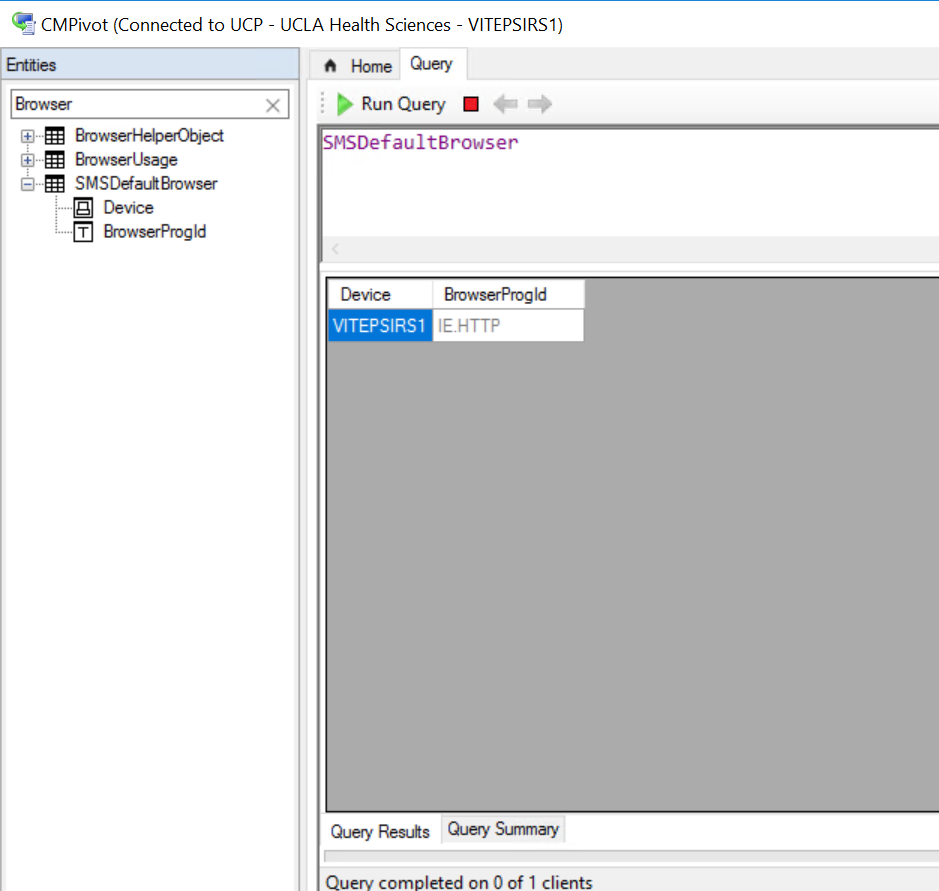939x891 pixels.
Task: Select BrowserUsage in the entities tree
Action: click(x=126, y=160)
